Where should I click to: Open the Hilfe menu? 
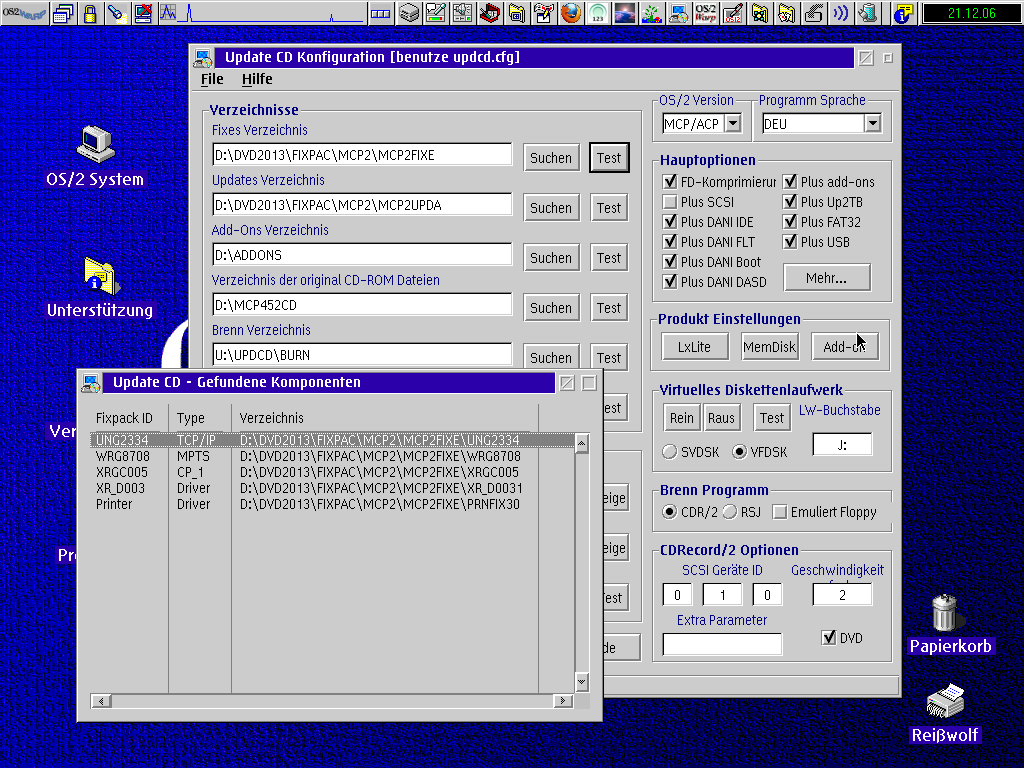coord(257,79)
